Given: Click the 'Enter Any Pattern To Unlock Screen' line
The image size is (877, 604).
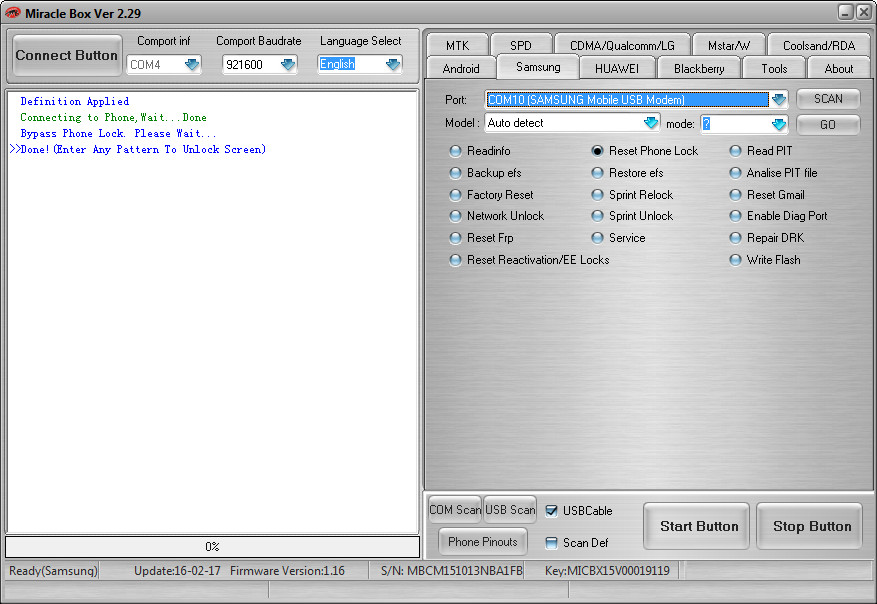Looking at the screenshot, I should 138,149.
